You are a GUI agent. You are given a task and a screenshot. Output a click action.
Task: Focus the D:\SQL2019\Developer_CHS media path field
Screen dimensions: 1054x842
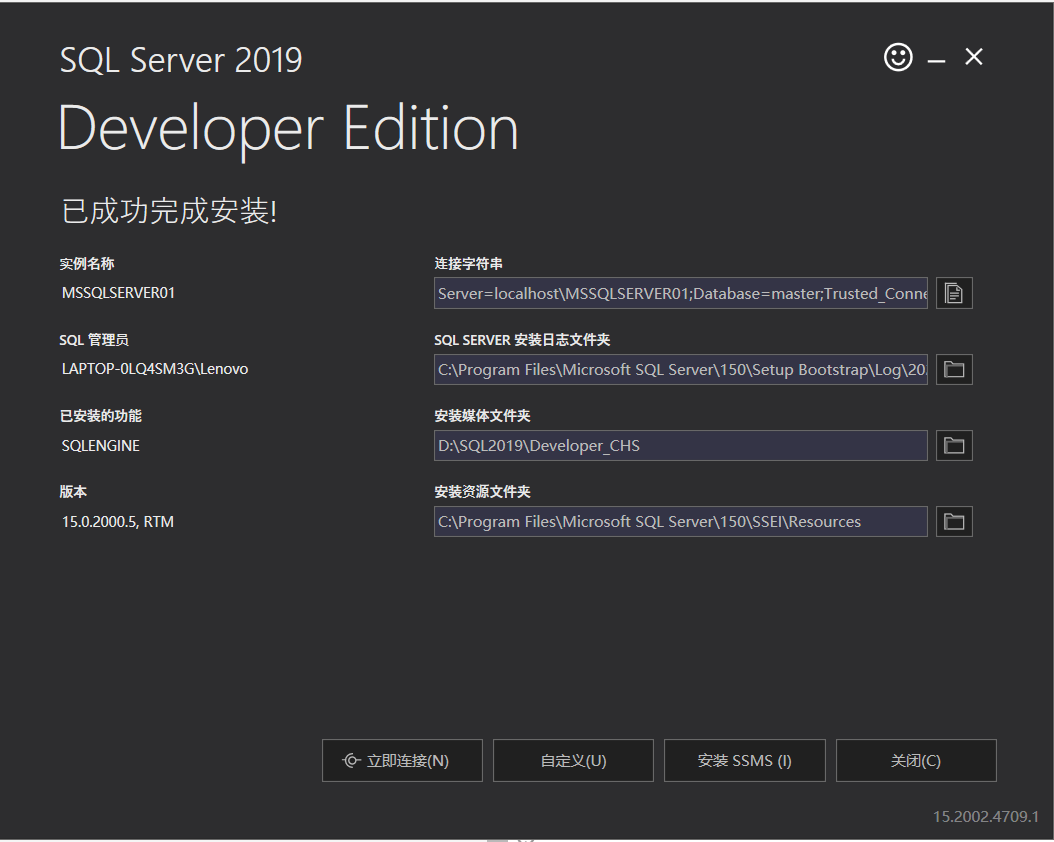(x=680, y=445)
